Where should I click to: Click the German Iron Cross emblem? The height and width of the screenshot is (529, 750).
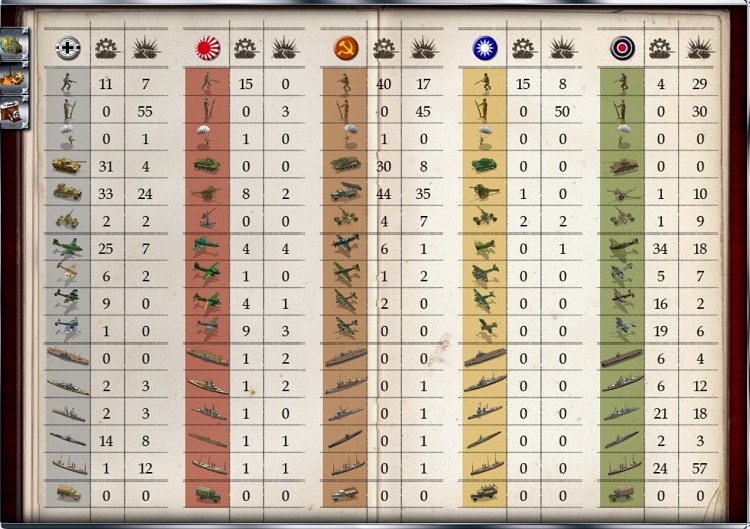(x=67, y=48)
